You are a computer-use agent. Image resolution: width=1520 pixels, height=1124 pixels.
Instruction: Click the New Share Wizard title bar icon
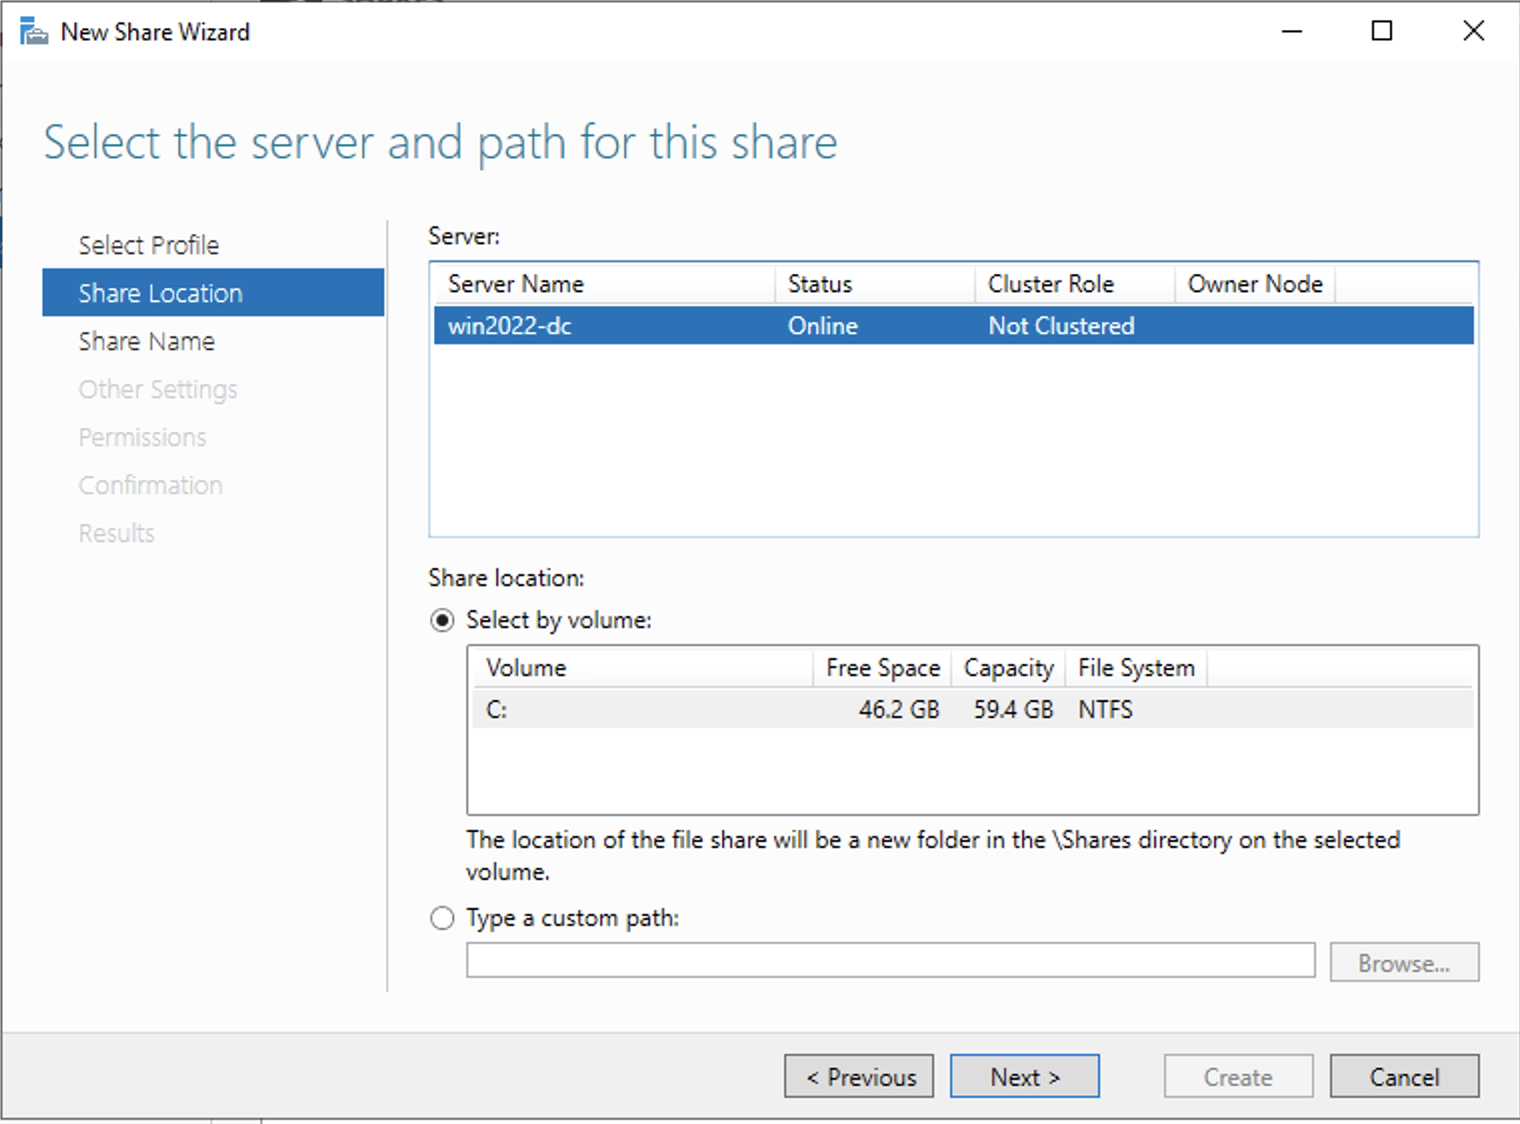pyautogui.click(x=34, y=32)
